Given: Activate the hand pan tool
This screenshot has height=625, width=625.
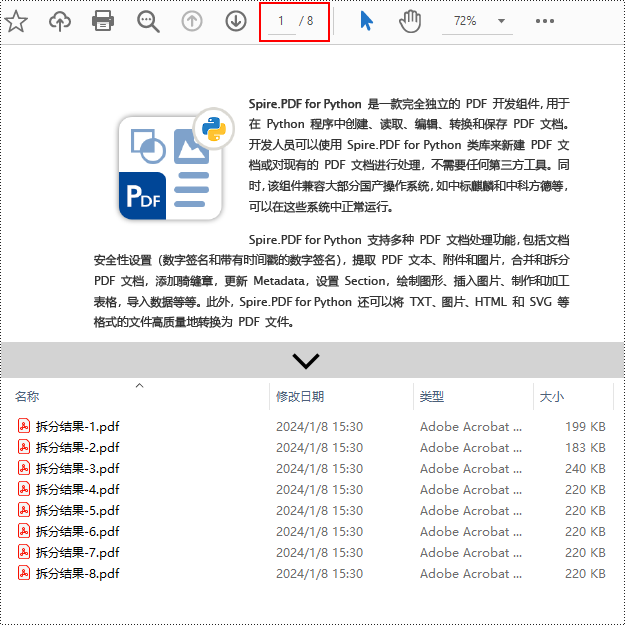Looking at the screenshot, I should 410,21.
